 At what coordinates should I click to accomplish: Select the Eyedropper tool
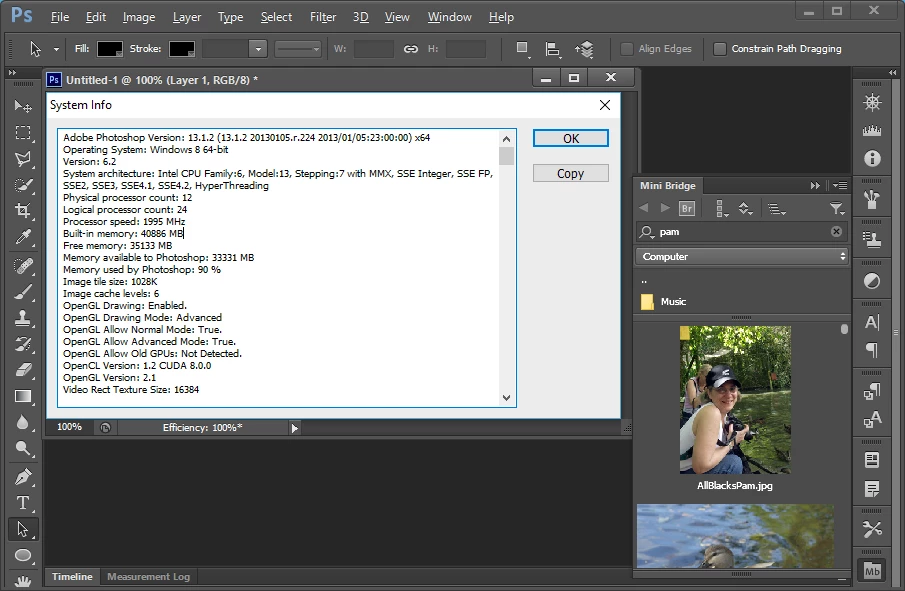click(x=23, y=237)
